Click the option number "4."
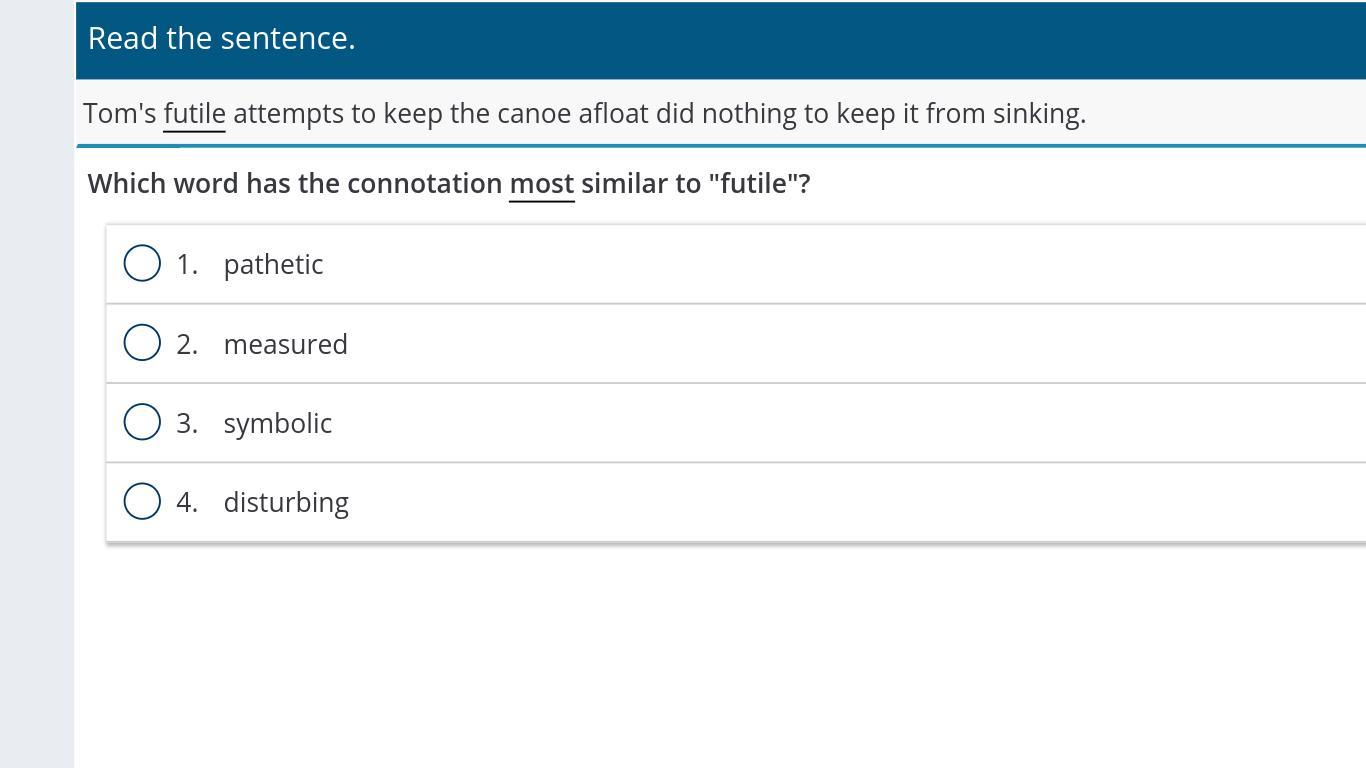The width and height of the screenshot is (1366, 768). [187, 502]
